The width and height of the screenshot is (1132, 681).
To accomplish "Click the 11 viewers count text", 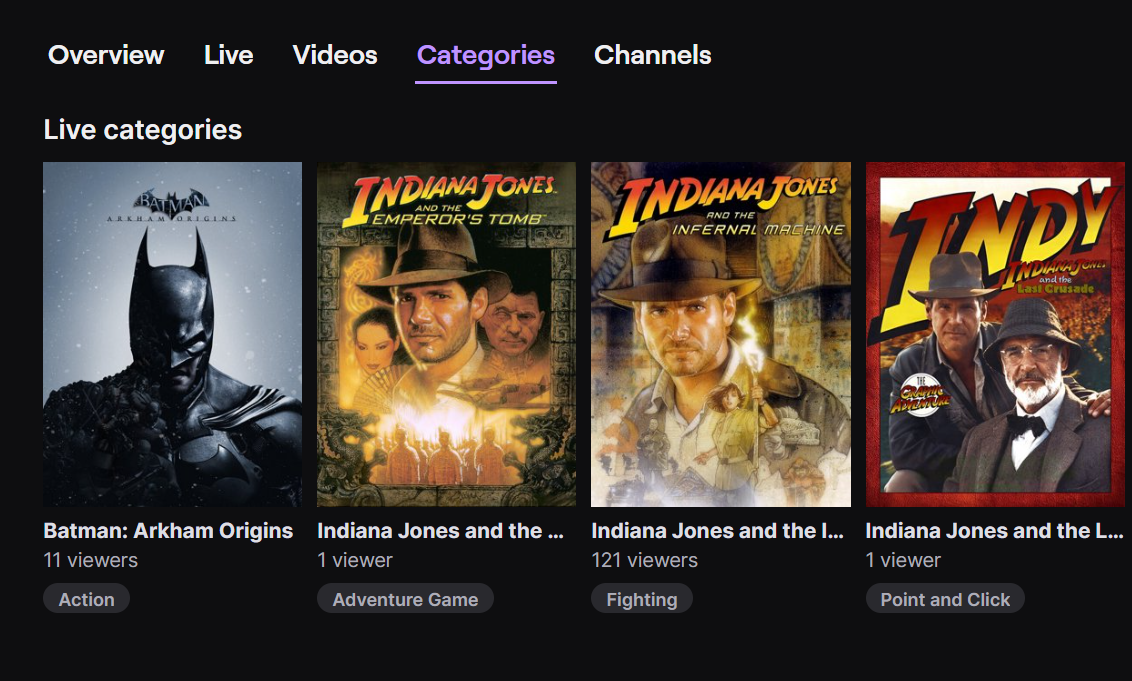I will click(91, 560).
